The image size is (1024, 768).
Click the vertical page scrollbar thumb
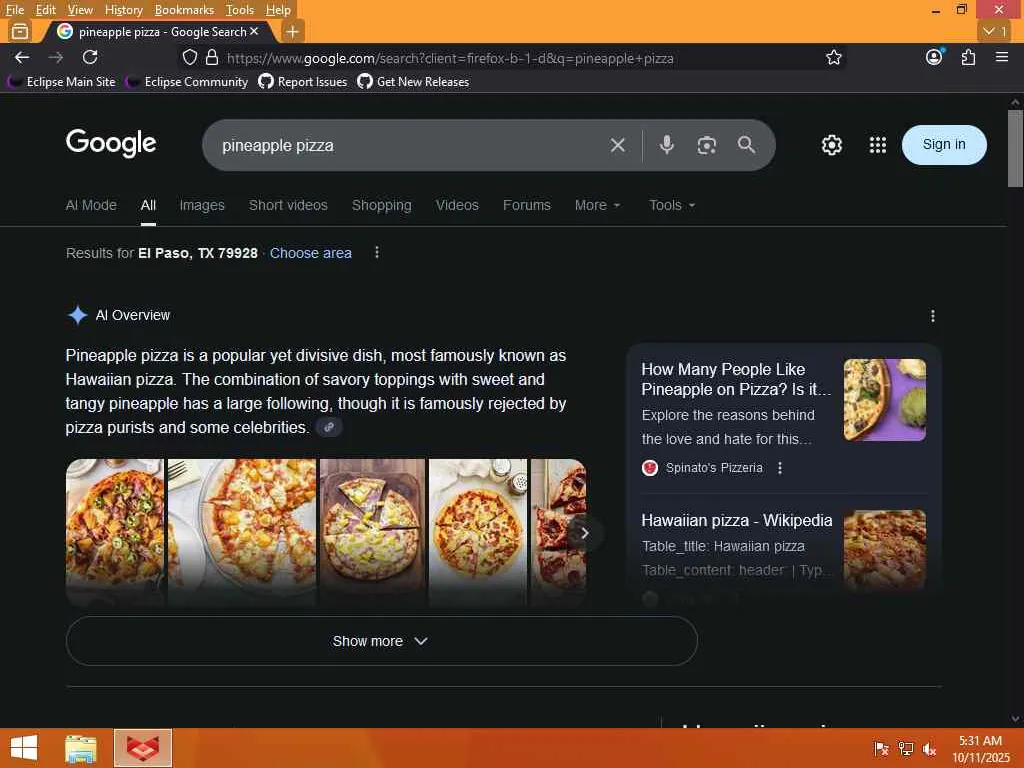[x=1015, y=148]
